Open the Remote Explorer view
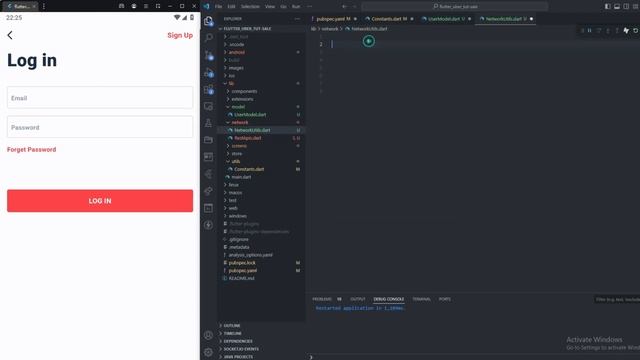Screen dimensions: 640x360 tap(208, 107)
